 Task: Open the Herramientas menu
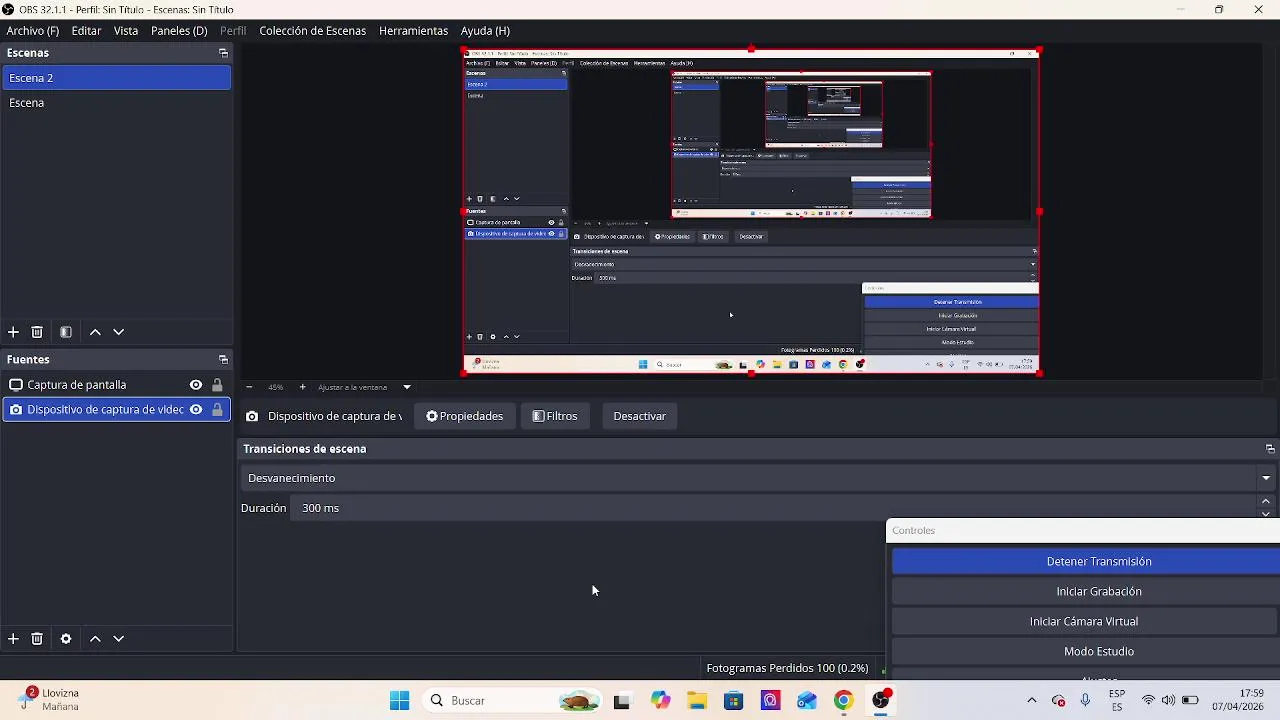coord(413,31)
